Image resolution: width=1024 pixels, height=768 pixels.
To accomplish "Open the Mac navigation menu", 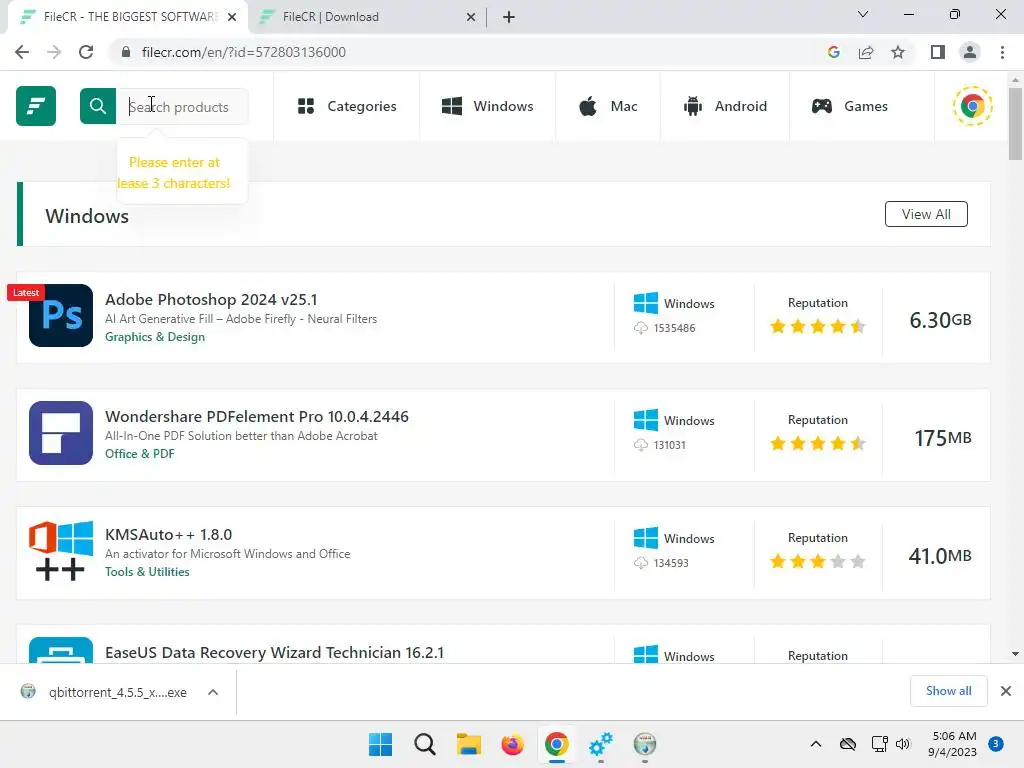I will (608, 106).
